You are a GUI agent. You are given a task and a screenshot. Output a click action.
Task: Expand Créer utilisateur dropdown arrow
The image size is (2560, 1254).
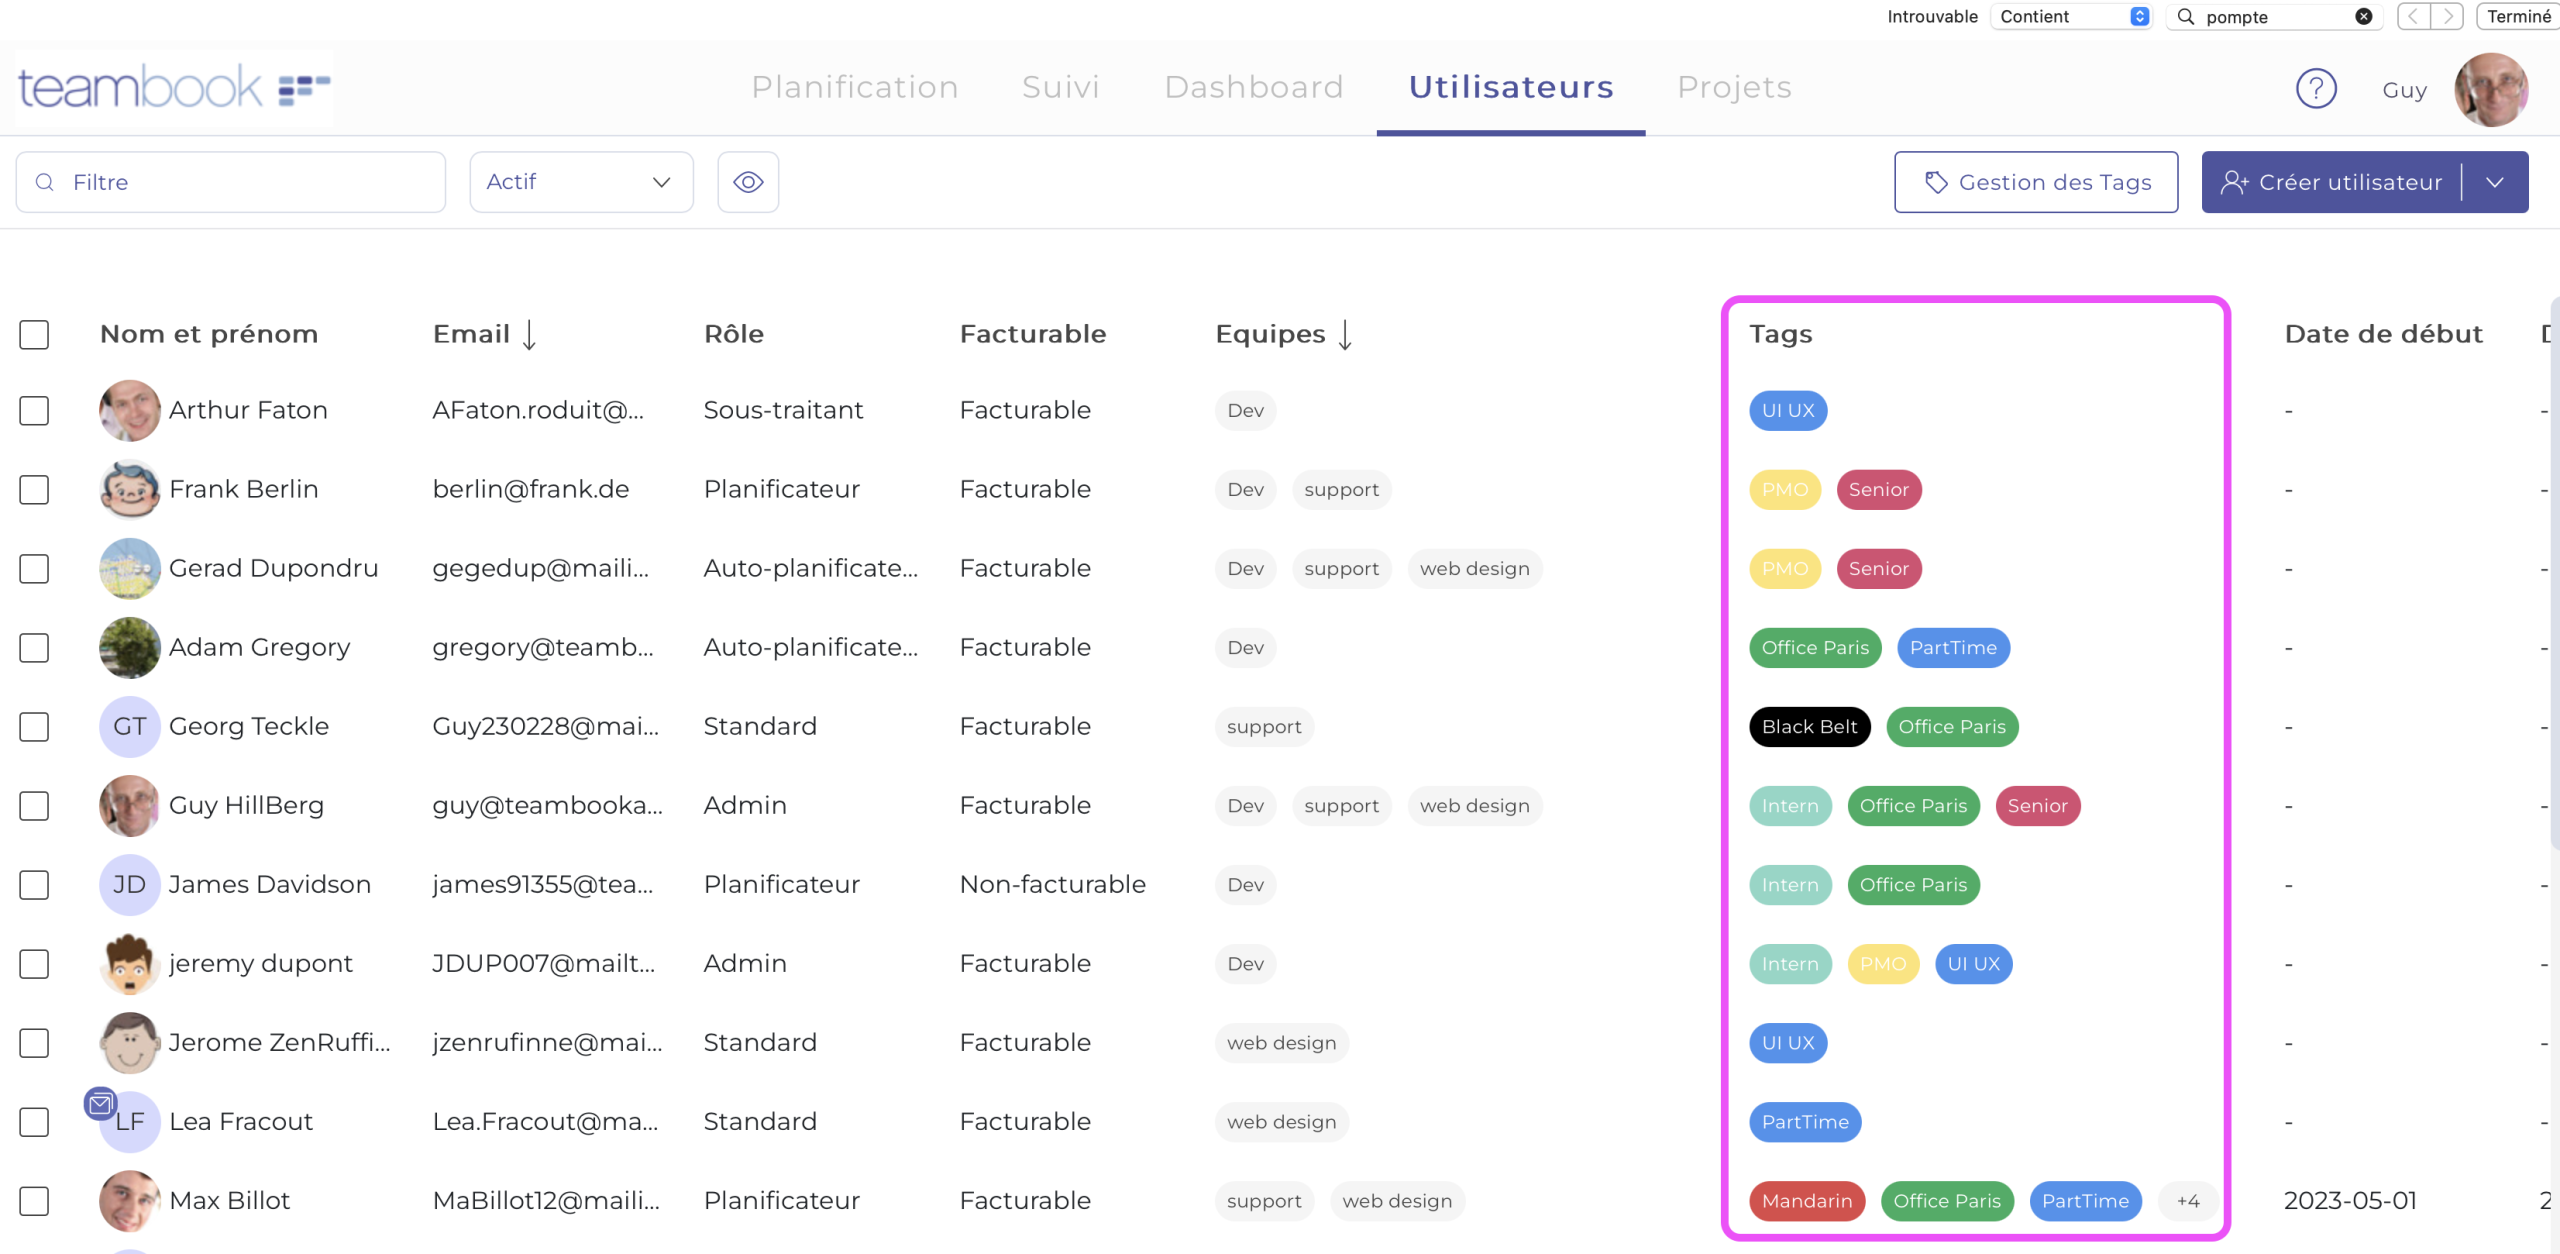pos(2495,182)
